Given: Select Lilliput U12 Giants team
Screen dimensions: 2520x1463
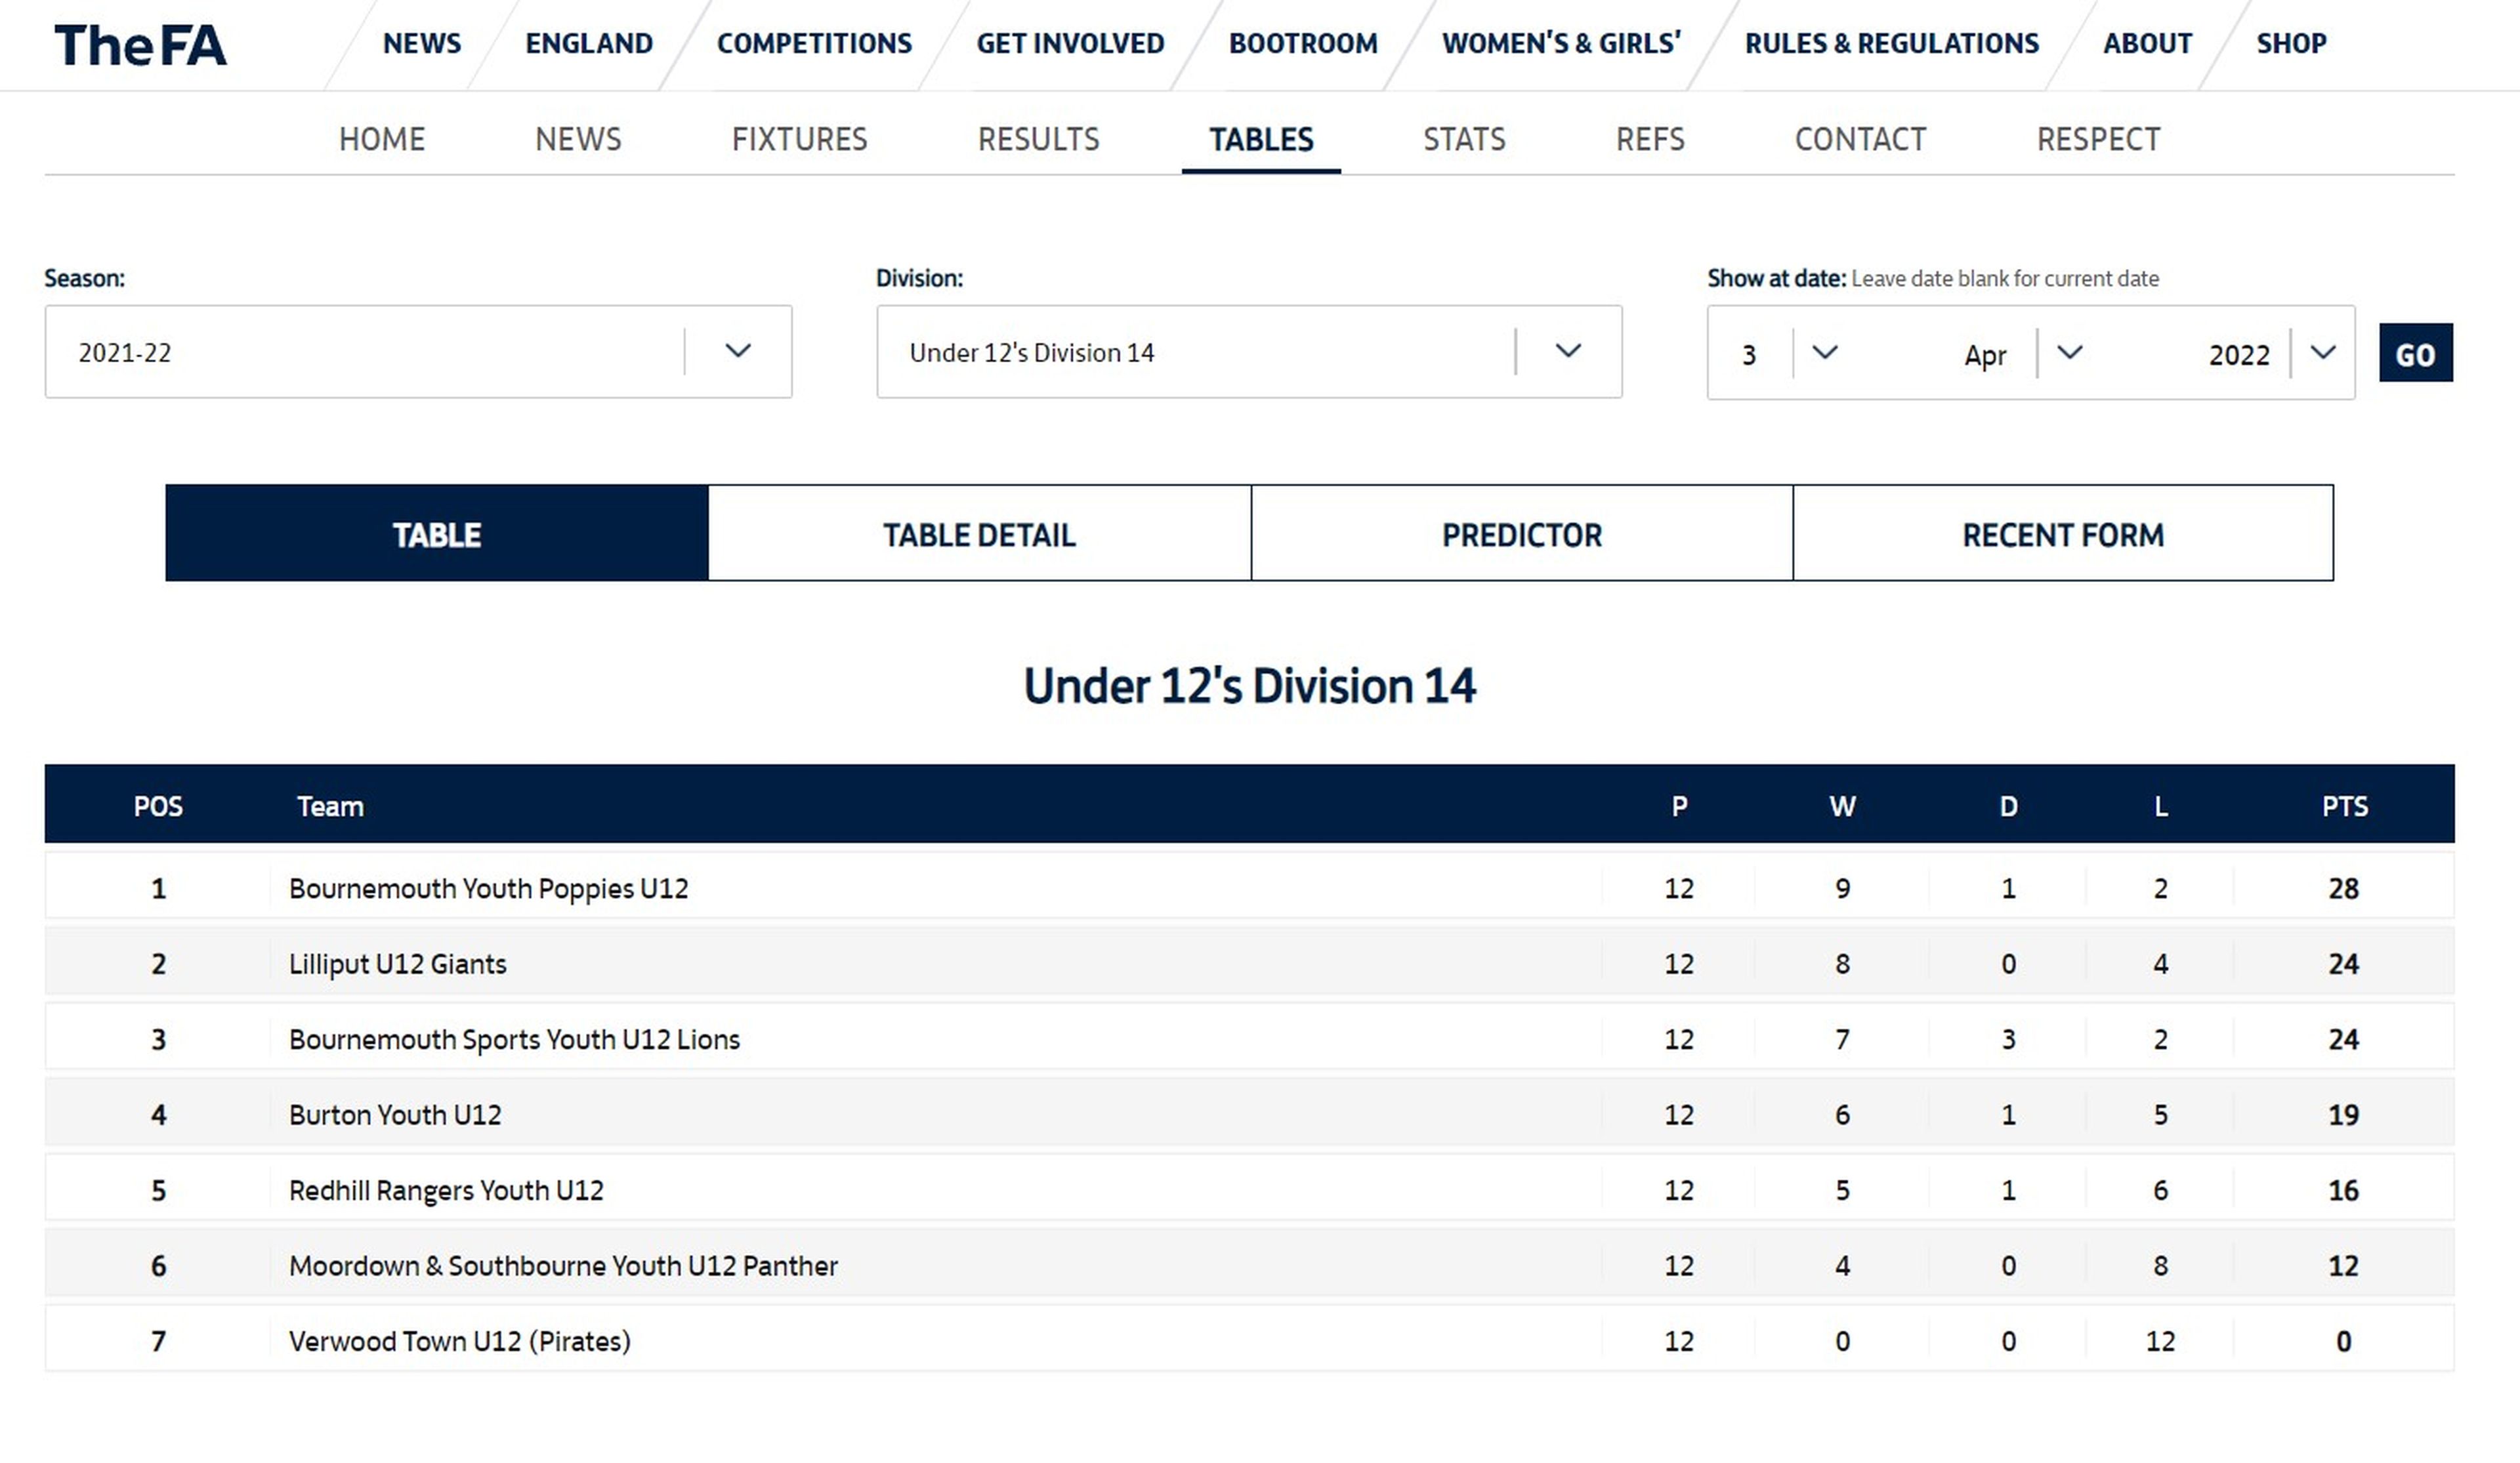Looking at the screenshot, I should pyautogui.click(x=397, y=964).
